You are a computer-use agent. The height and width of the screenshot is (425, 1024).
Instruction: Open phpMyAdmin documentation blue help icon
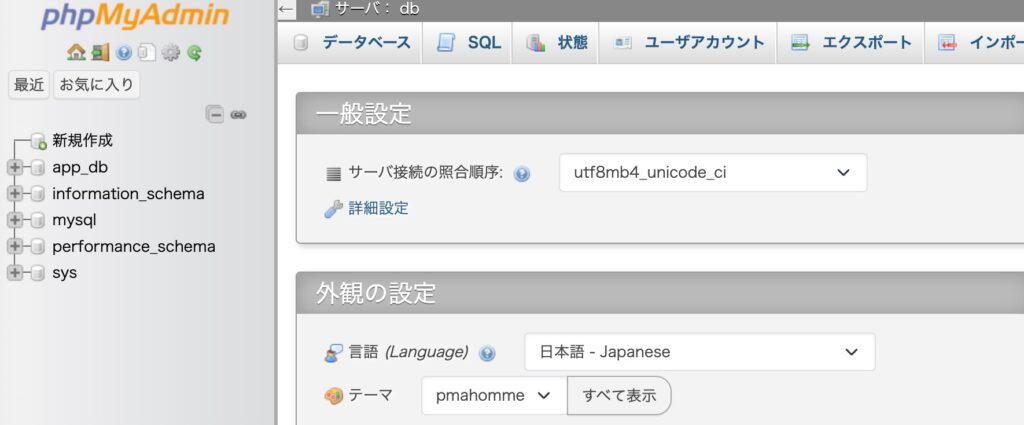coord(124,52)
